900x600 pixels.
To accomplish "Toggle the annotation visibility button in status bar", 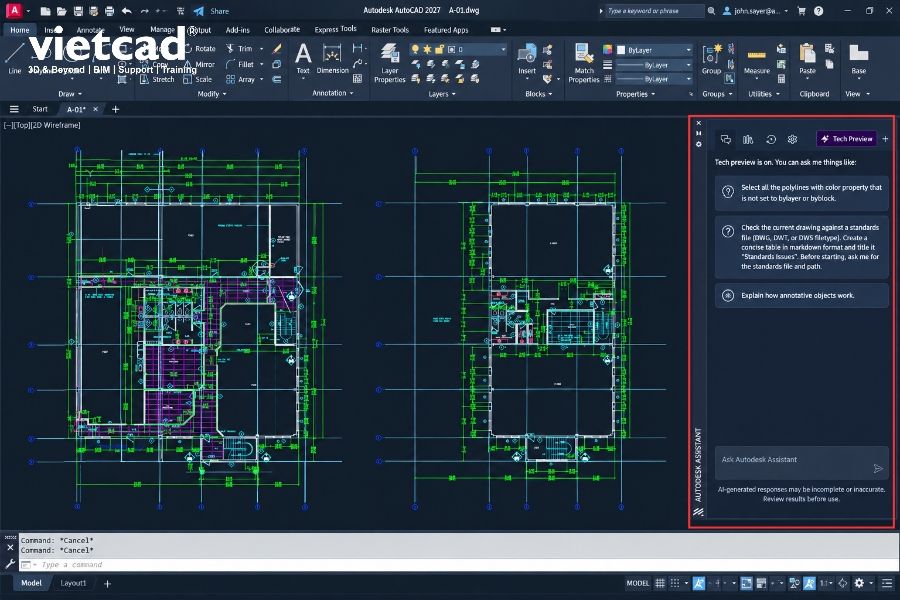I will pyautogui.click(x=809, y=583).
